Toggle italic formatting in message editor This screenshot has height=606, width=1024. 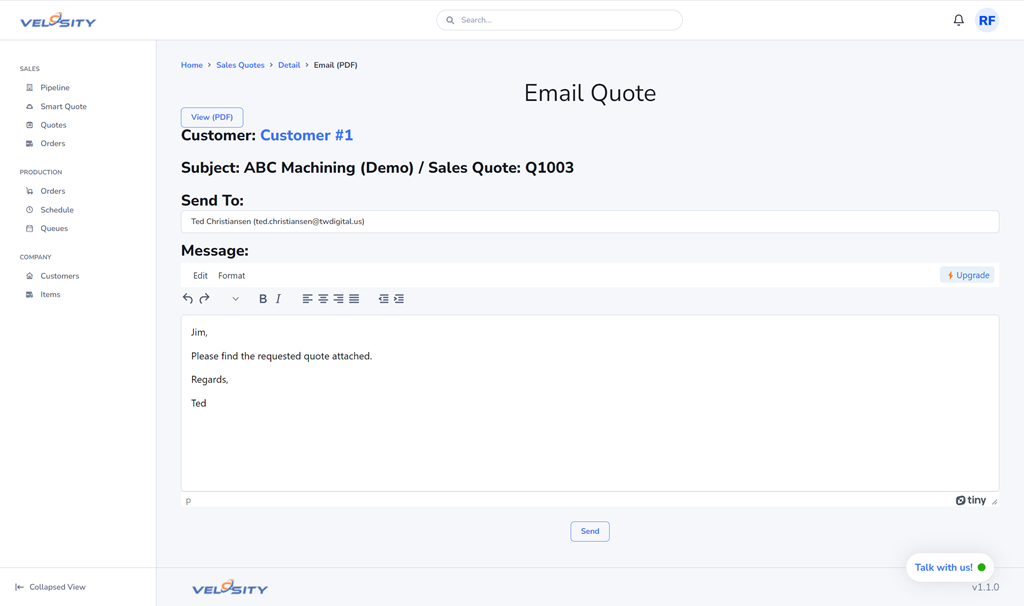point(278,299)
